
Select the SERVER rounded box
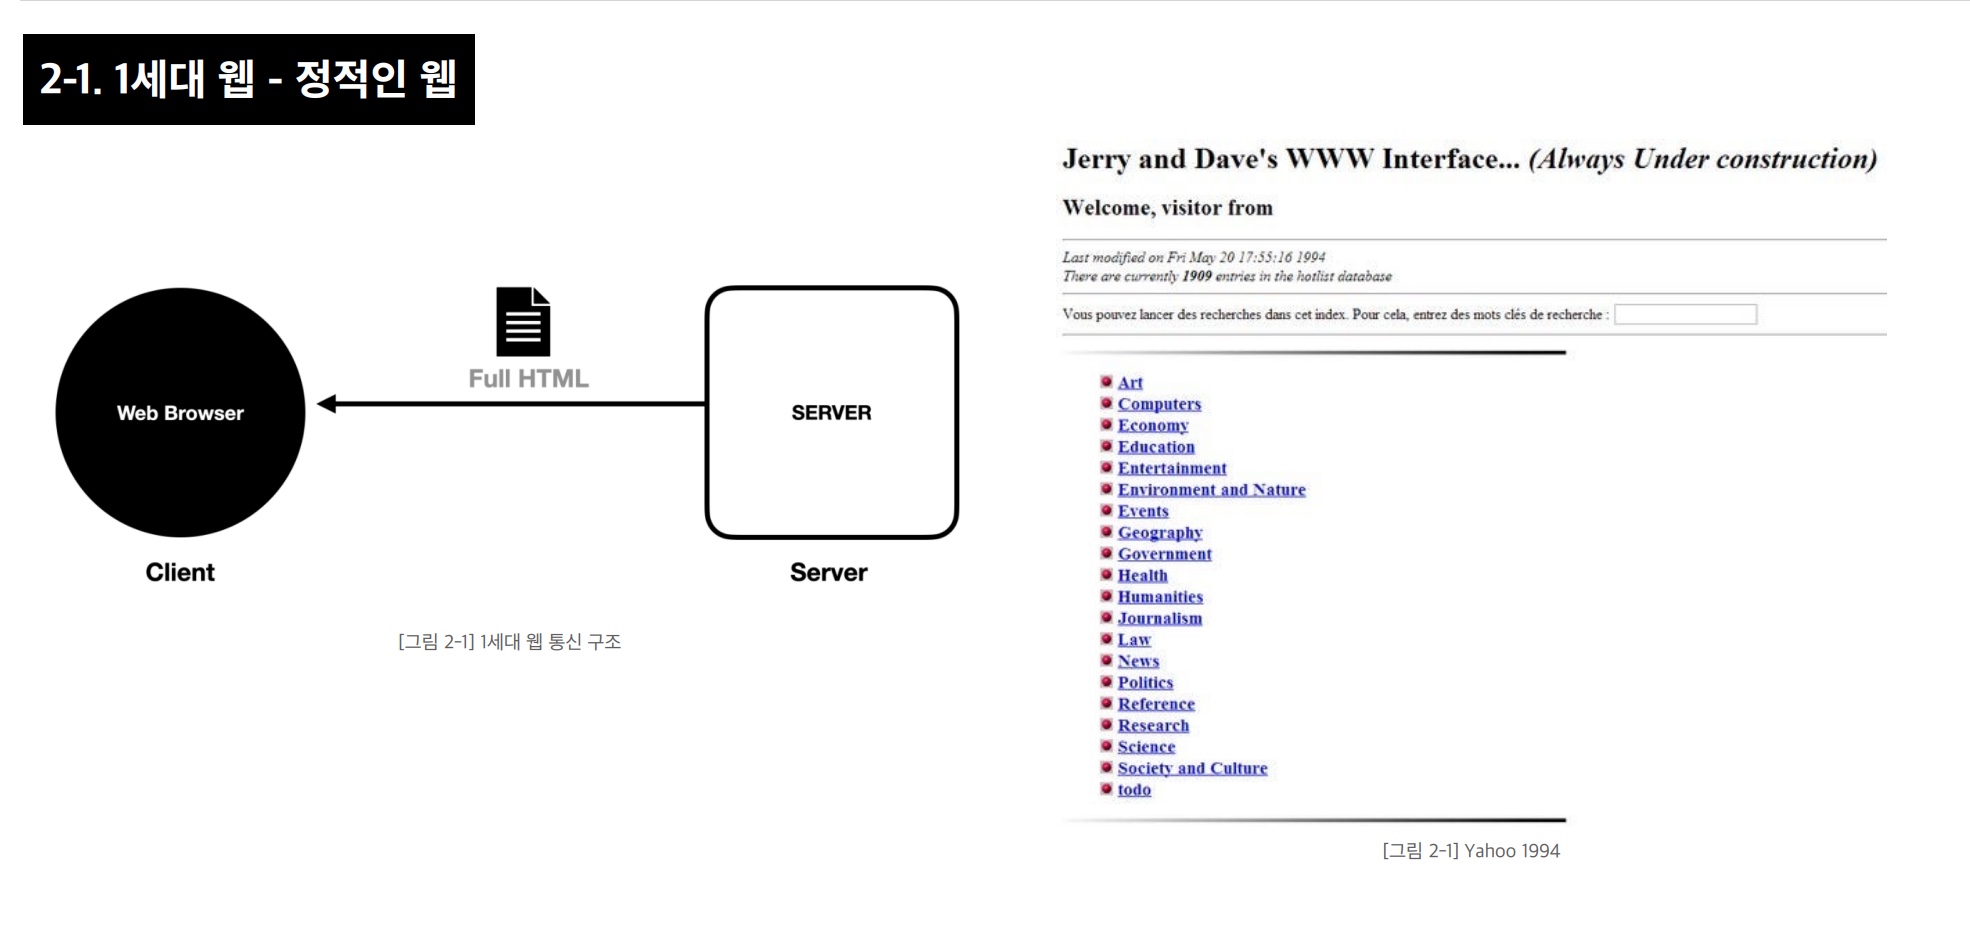tap(831, 412)
